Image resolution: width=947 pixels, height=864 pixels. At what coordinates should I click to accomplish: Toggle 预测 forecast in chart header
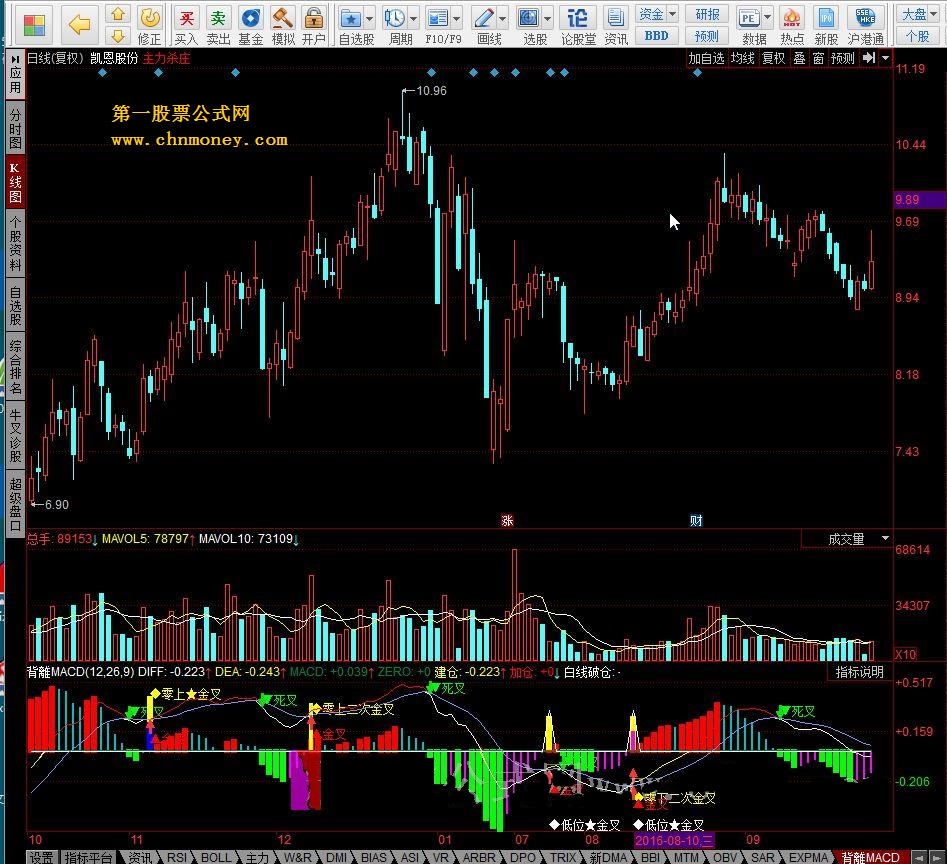point(843,58)
